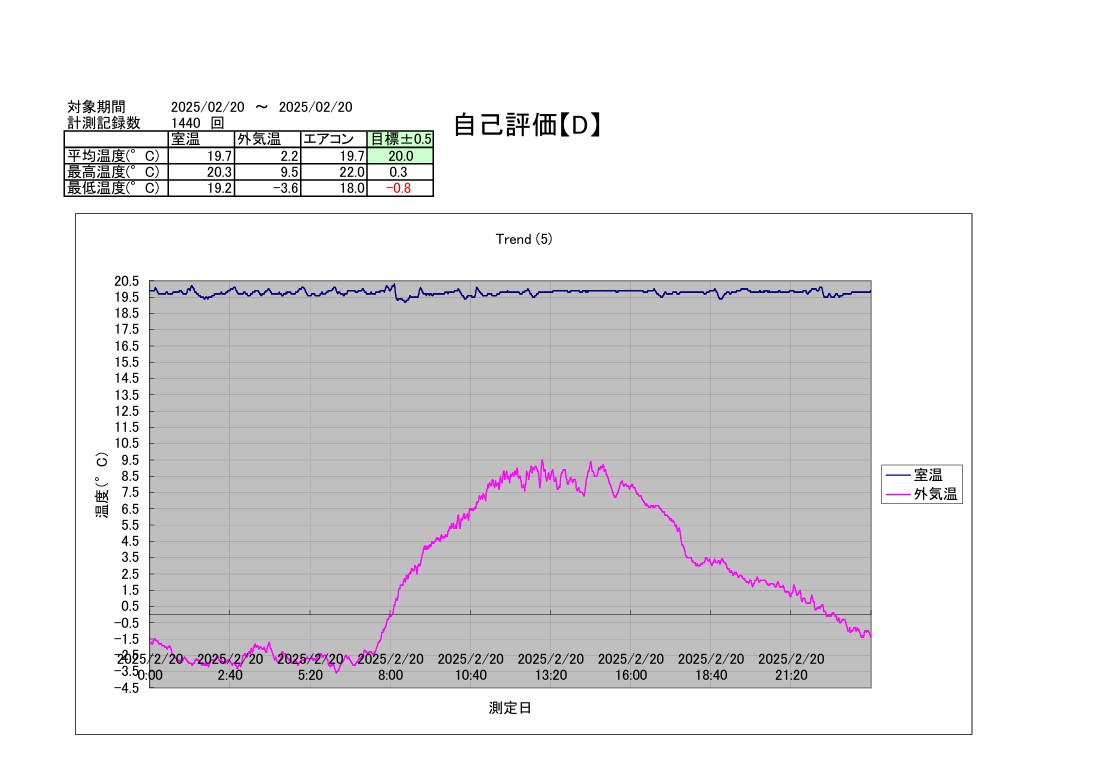Viewport: 1099px width, 769px height.
Task: Select the 20.5 y-axis tick label
Action: 128,281
